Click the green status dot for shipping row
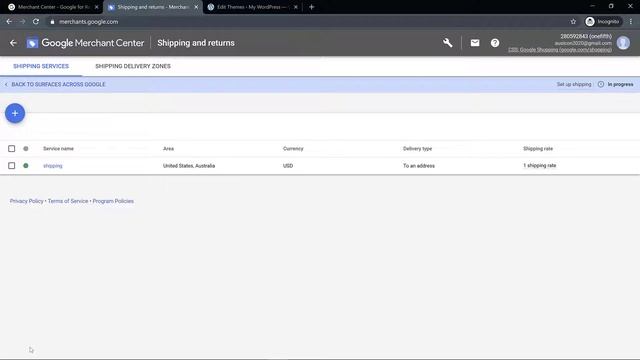Screen dimensions: 640x360 tap(26, 166)
